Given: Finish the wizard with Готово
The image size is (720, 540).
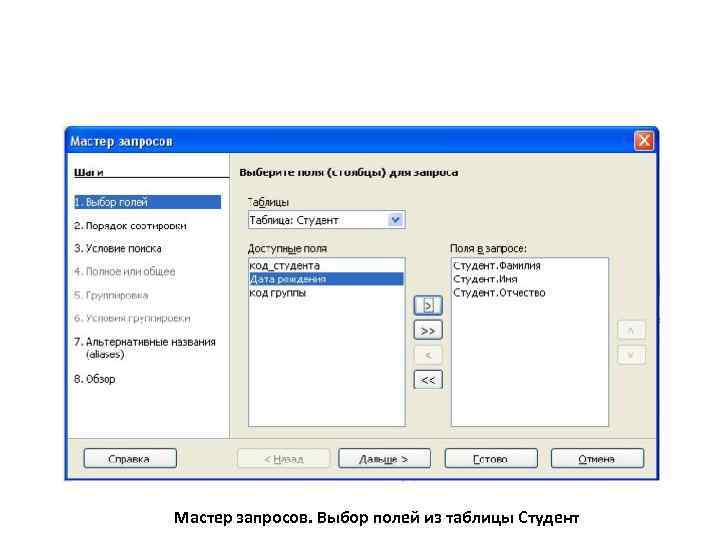Looking at the screenshot, I should (x=491, y=458).
